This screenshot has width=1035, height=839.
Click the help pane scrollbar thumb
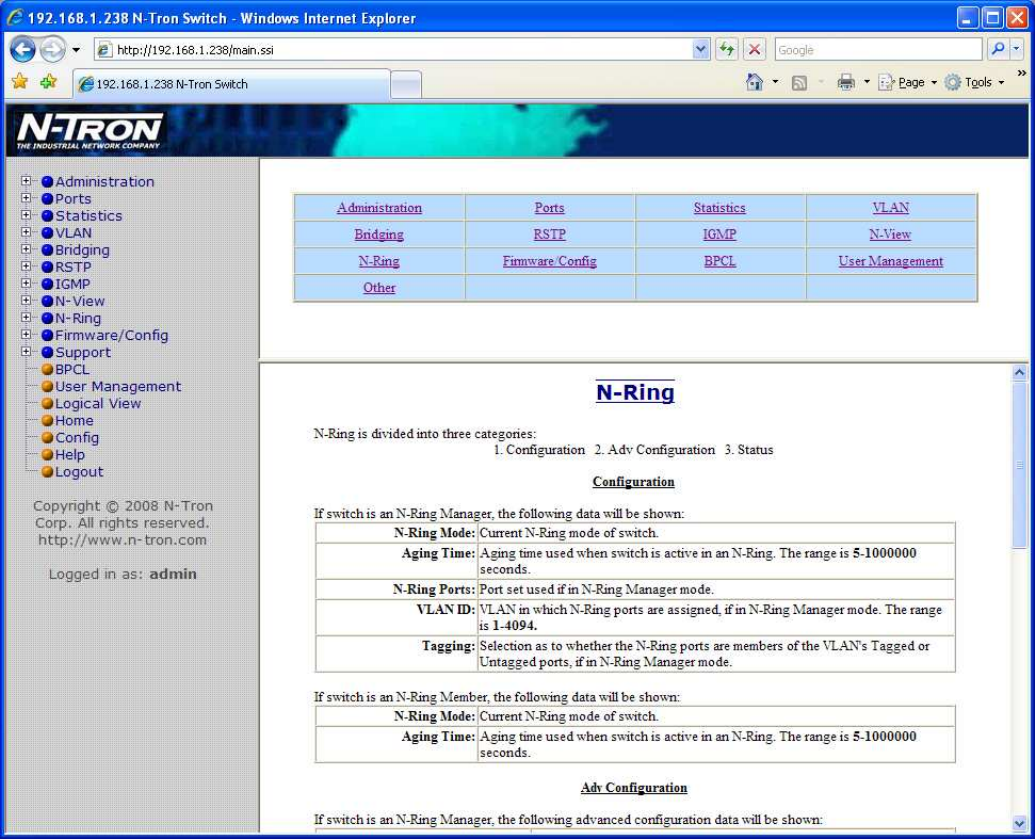pyautogui.click(x=1019, y=464)
